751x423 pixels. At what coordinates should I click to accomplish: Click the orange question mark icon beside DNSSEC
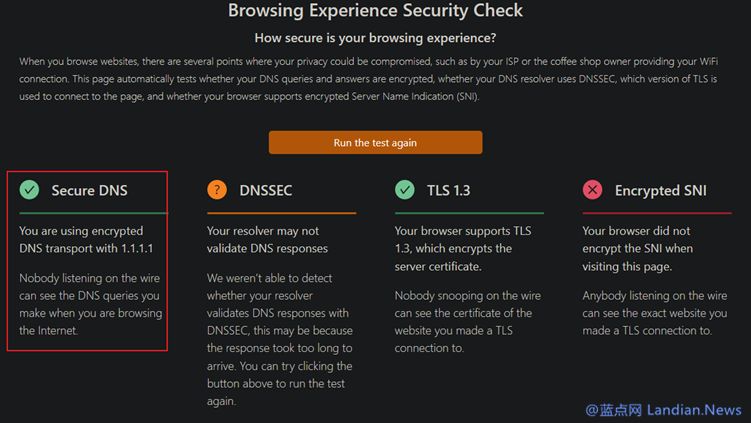coord(217,190)
